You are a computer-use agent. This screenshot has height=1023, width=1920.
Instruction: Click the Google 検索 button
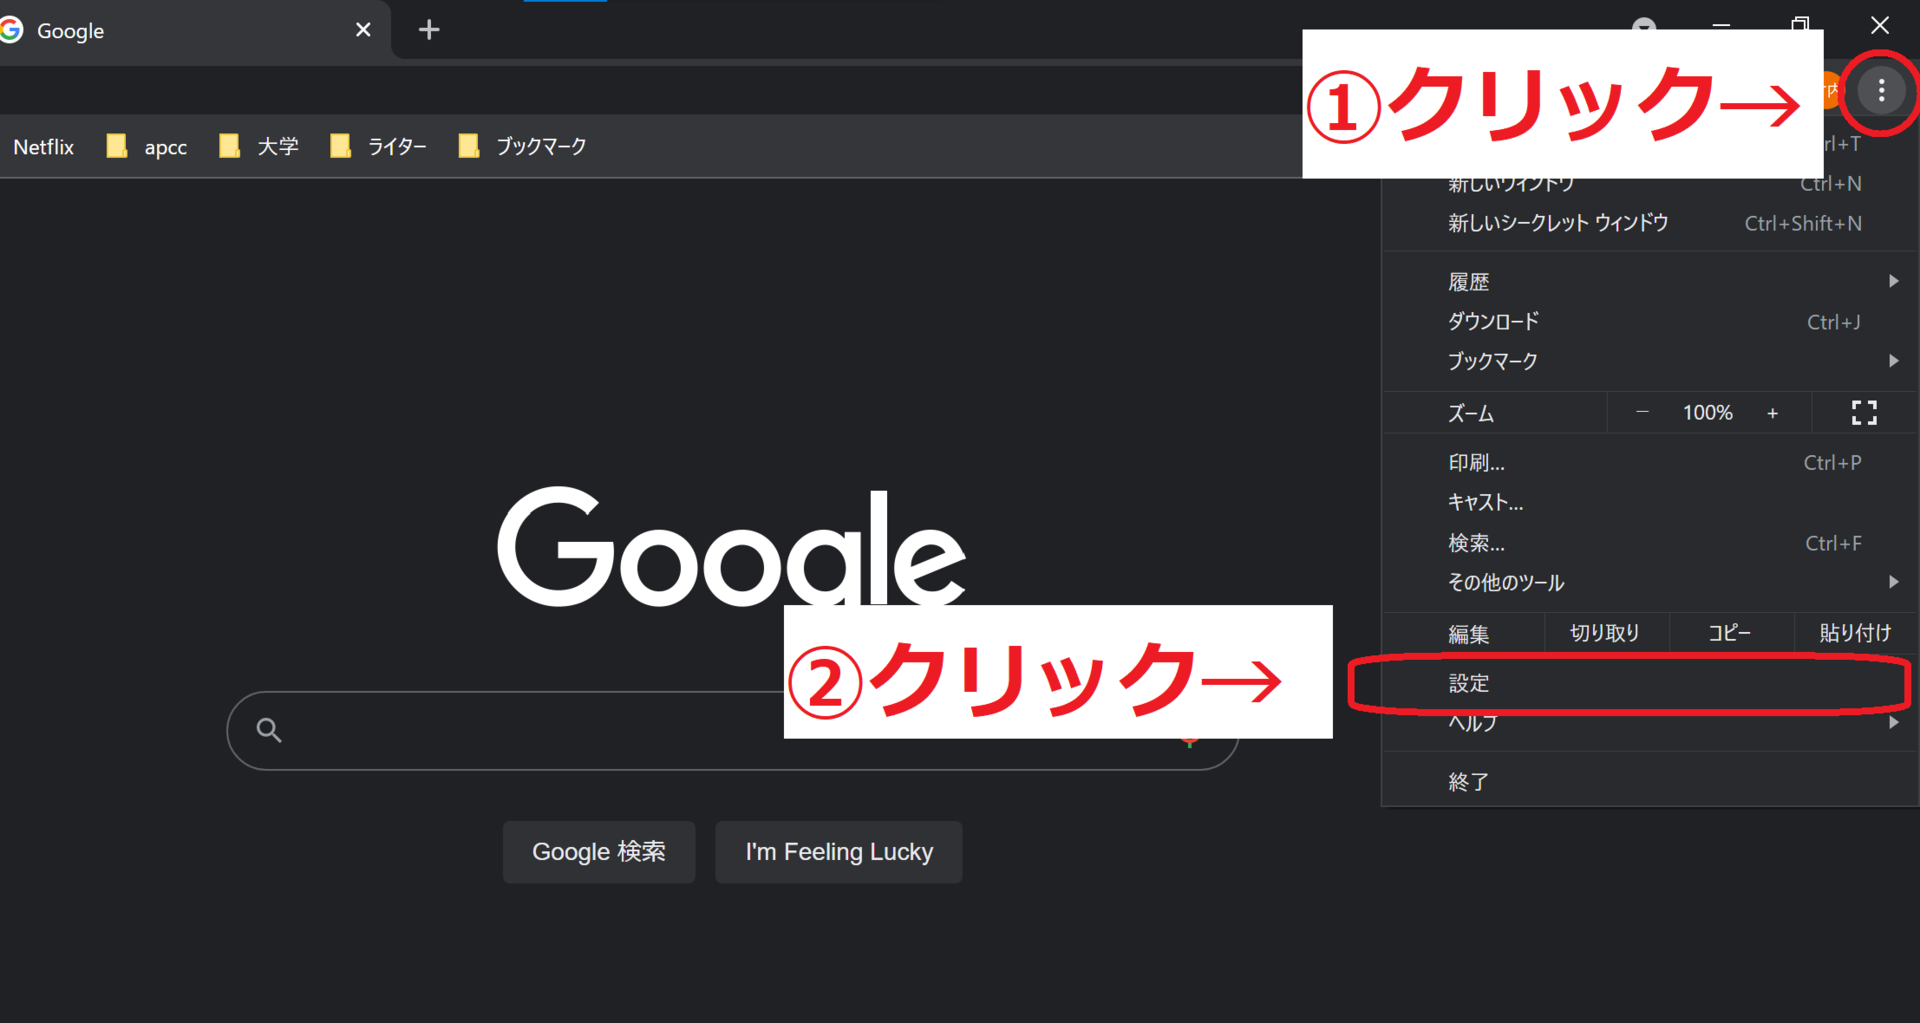click(598, 852)
